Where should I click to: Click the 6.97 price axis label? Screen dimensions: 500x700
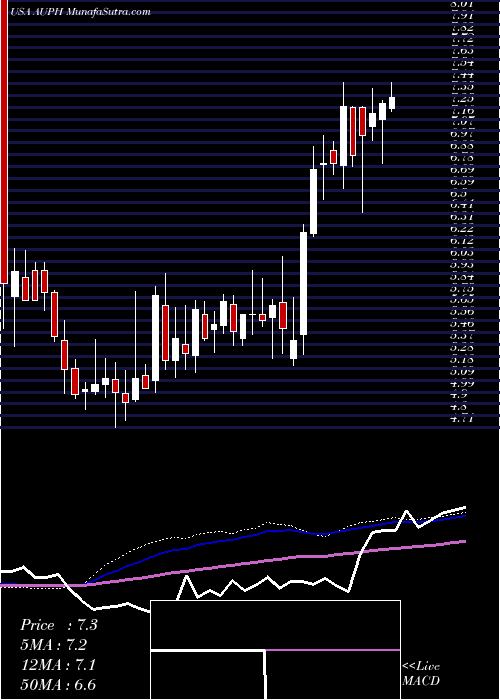tap(462, 134)
